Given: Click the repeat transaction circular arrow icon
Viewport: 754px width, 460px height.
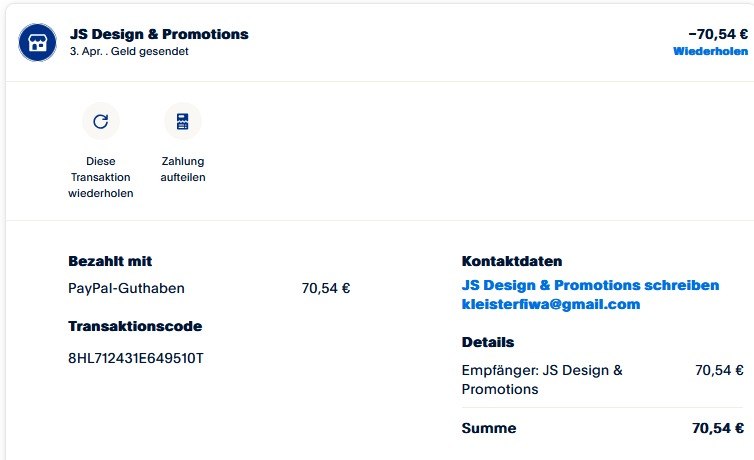Looking at the screenshot, I should pyautogui.click(x=100, y=122).
